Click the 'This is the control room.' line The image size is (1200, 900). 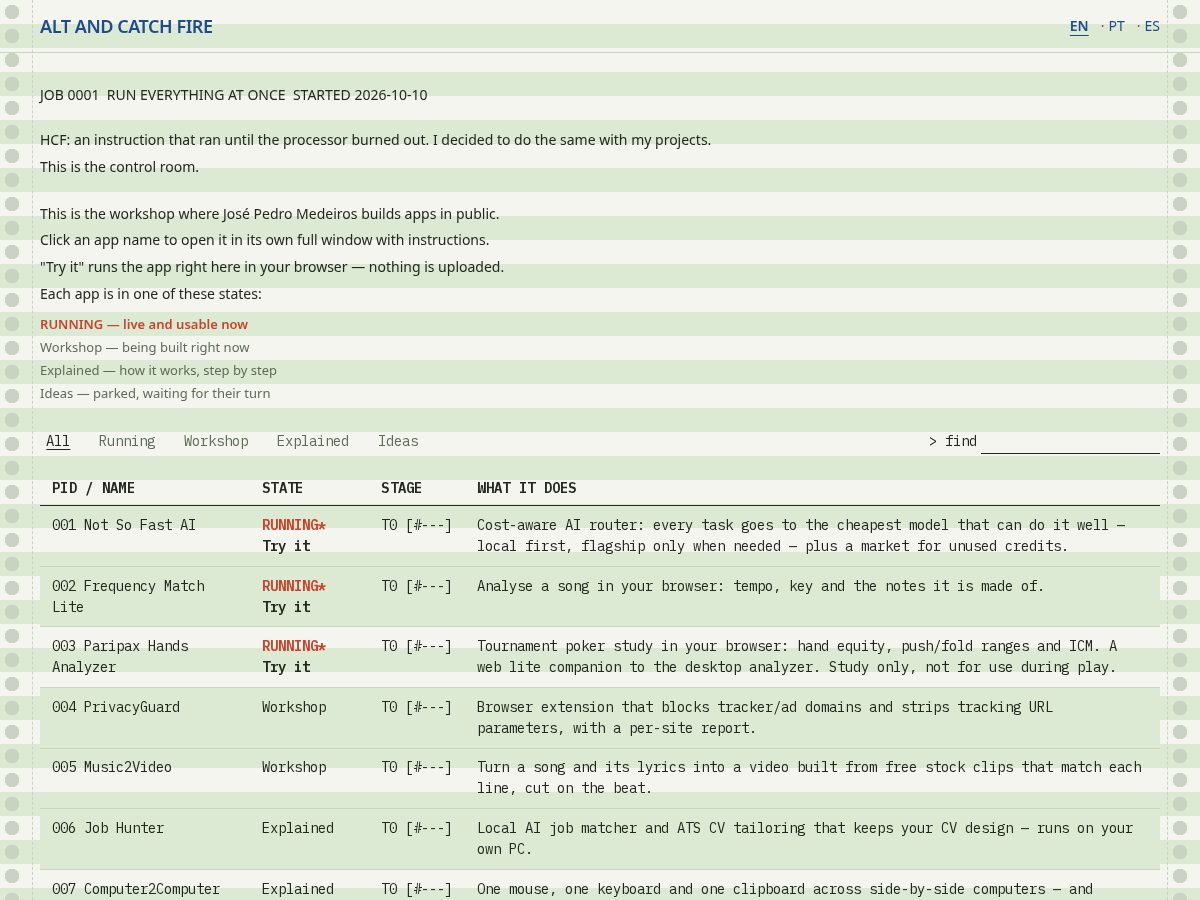119,167
